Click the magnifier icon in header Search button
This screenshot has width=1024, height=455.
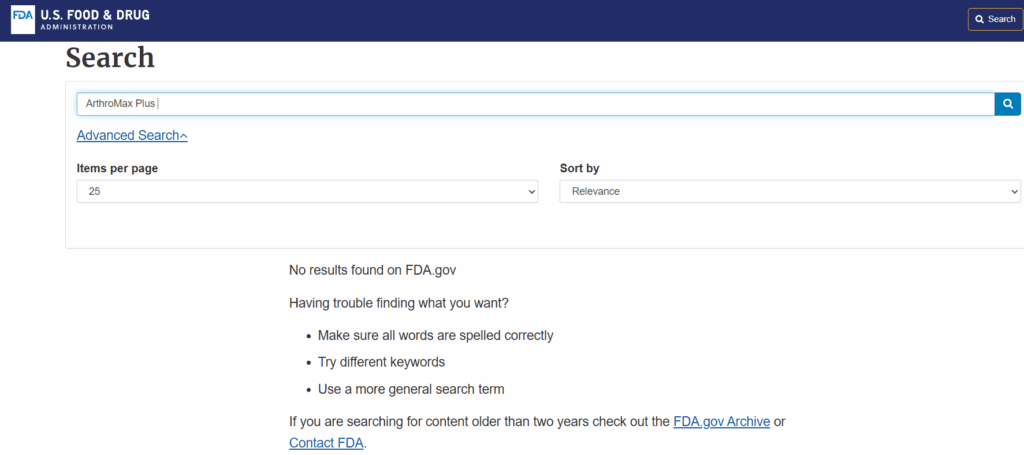pos(980,20)
